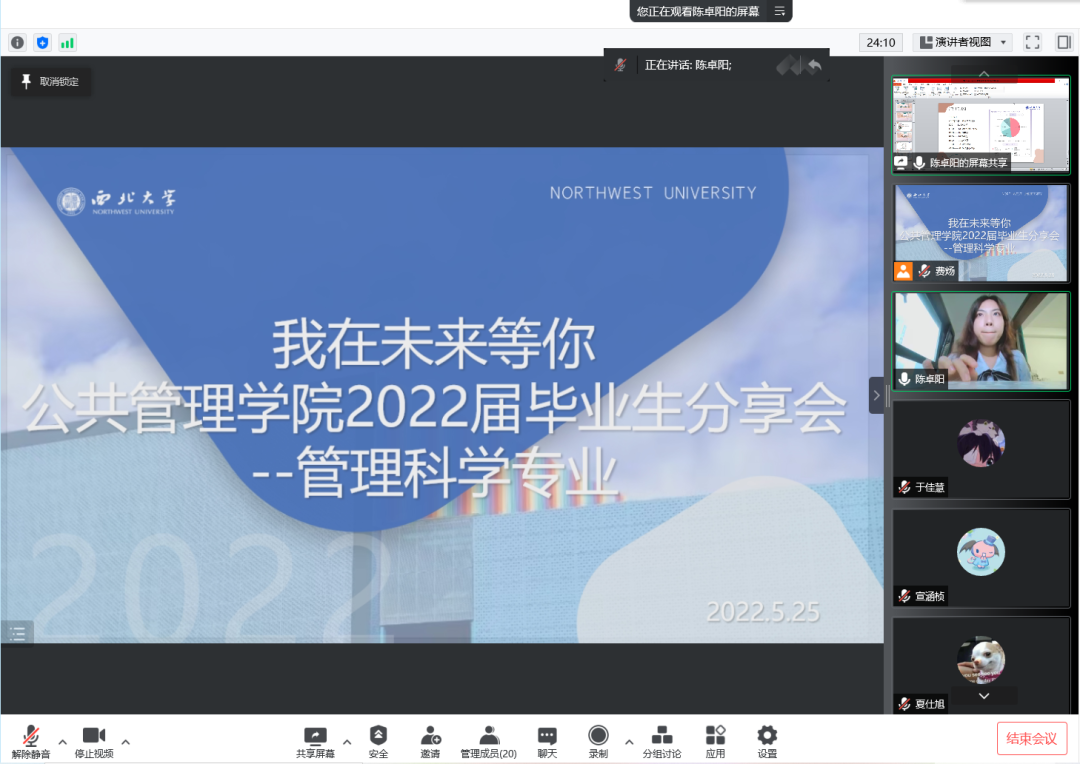End the meeting with 结束会议

click(x=1032, y=738)
